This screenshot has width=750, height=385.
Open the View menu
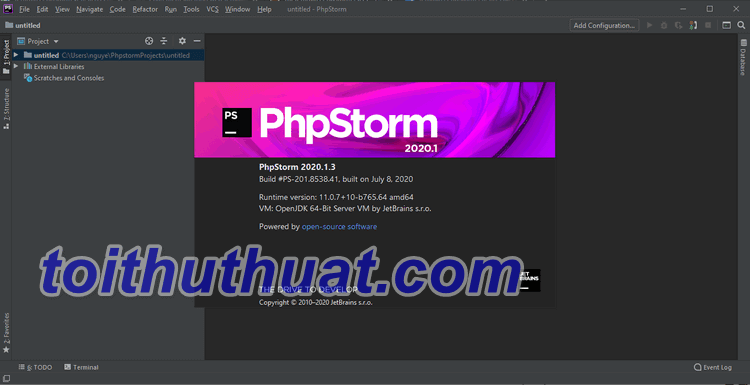coord(62,9)
